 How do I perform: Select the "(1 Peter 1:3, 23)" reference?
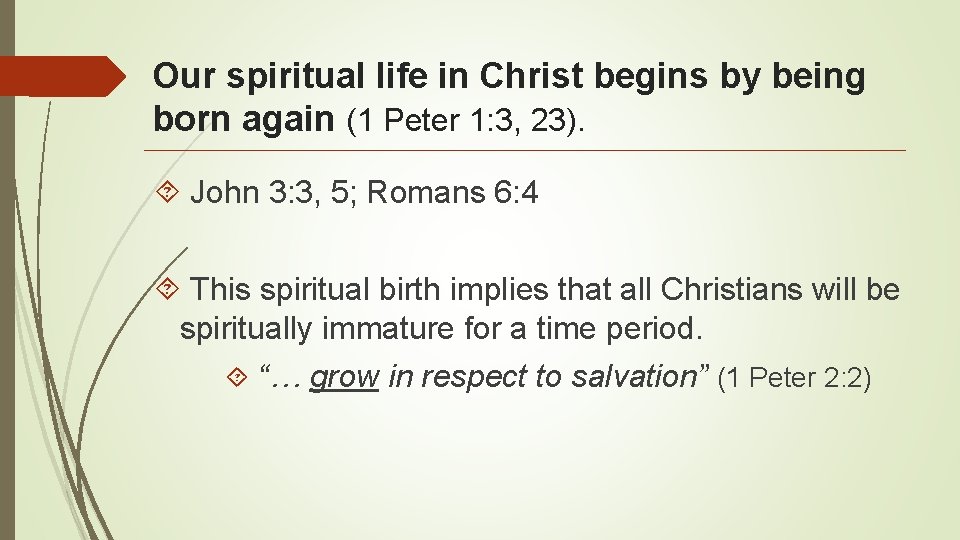click(x=466, y=120)
